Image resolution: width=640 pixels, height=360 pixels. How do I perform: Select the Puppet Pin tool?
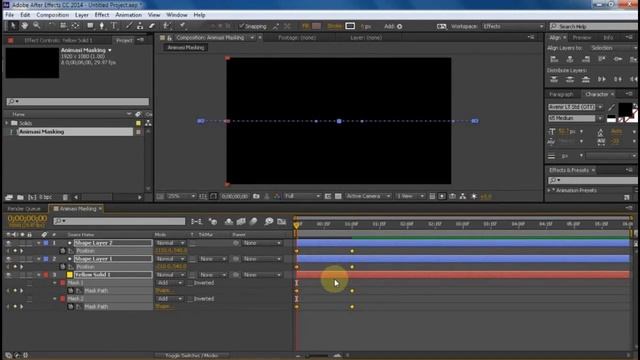tap(182, 26)
